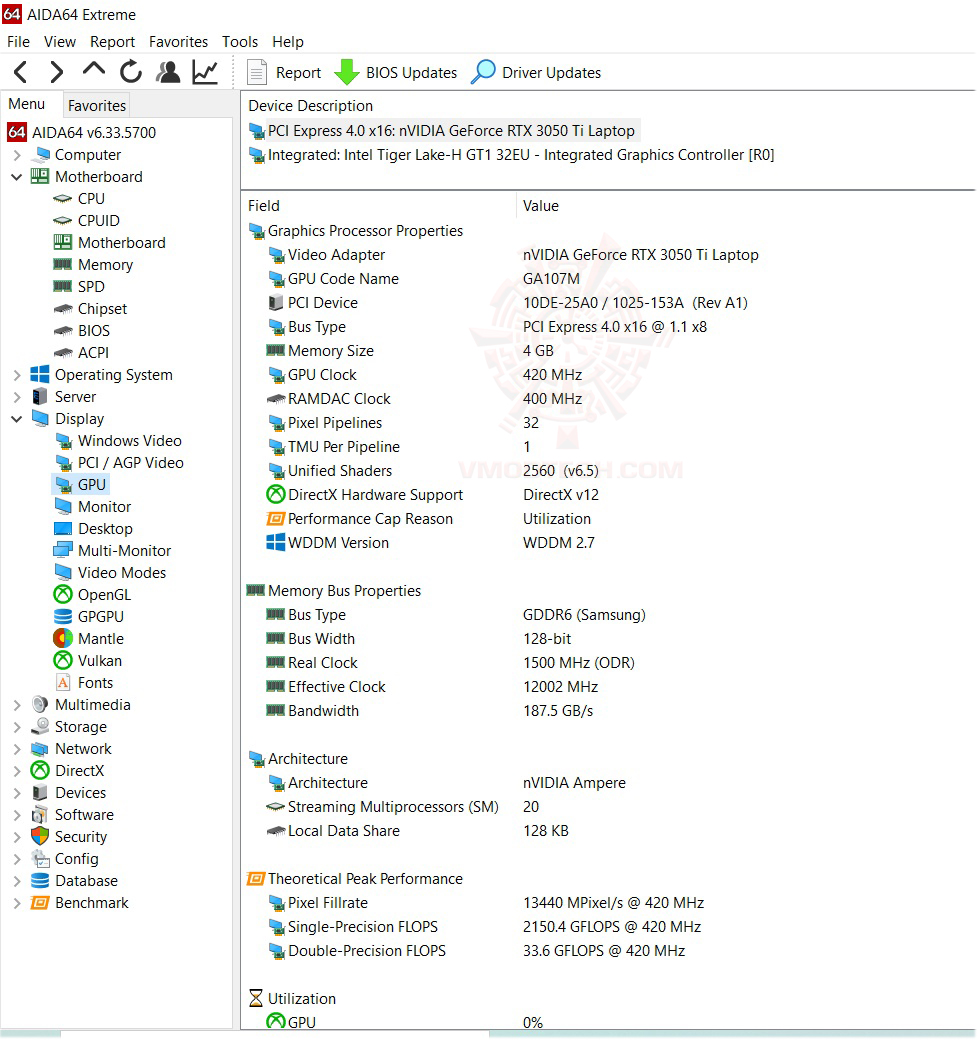Expand the DirectX tree node
Viewport: 978px width, 1040px height.
coord(17,771)
